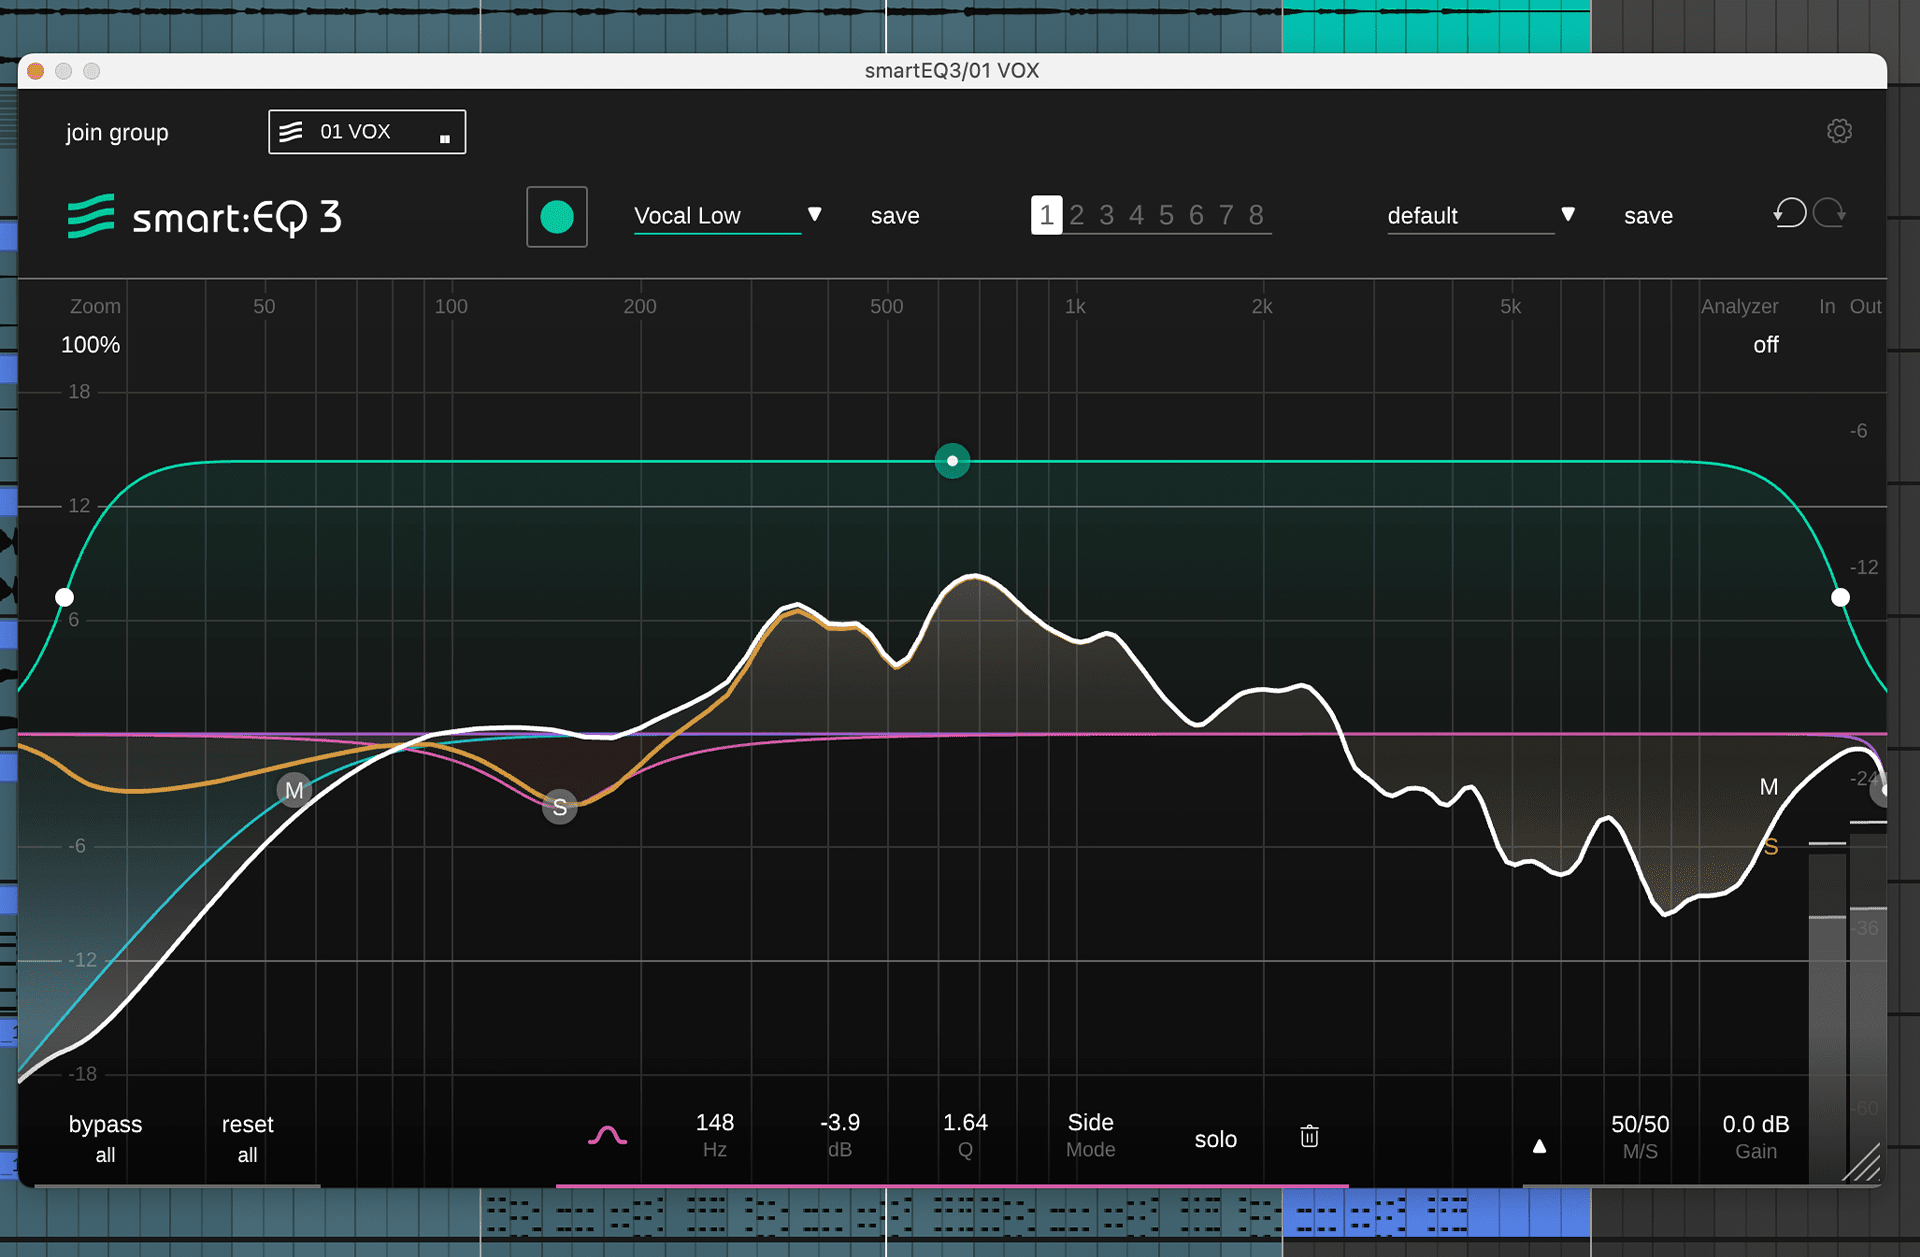
Task: Select the S band node at 148 Hz
Action: click(560, 807)
